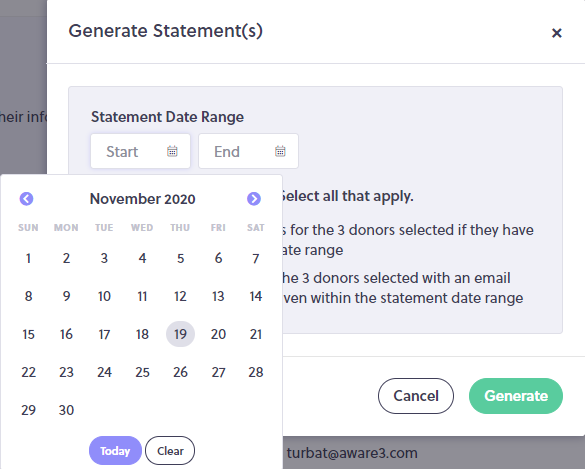Click the Start date input field
This screenshot has height=469, width=585.
[141, 151]
